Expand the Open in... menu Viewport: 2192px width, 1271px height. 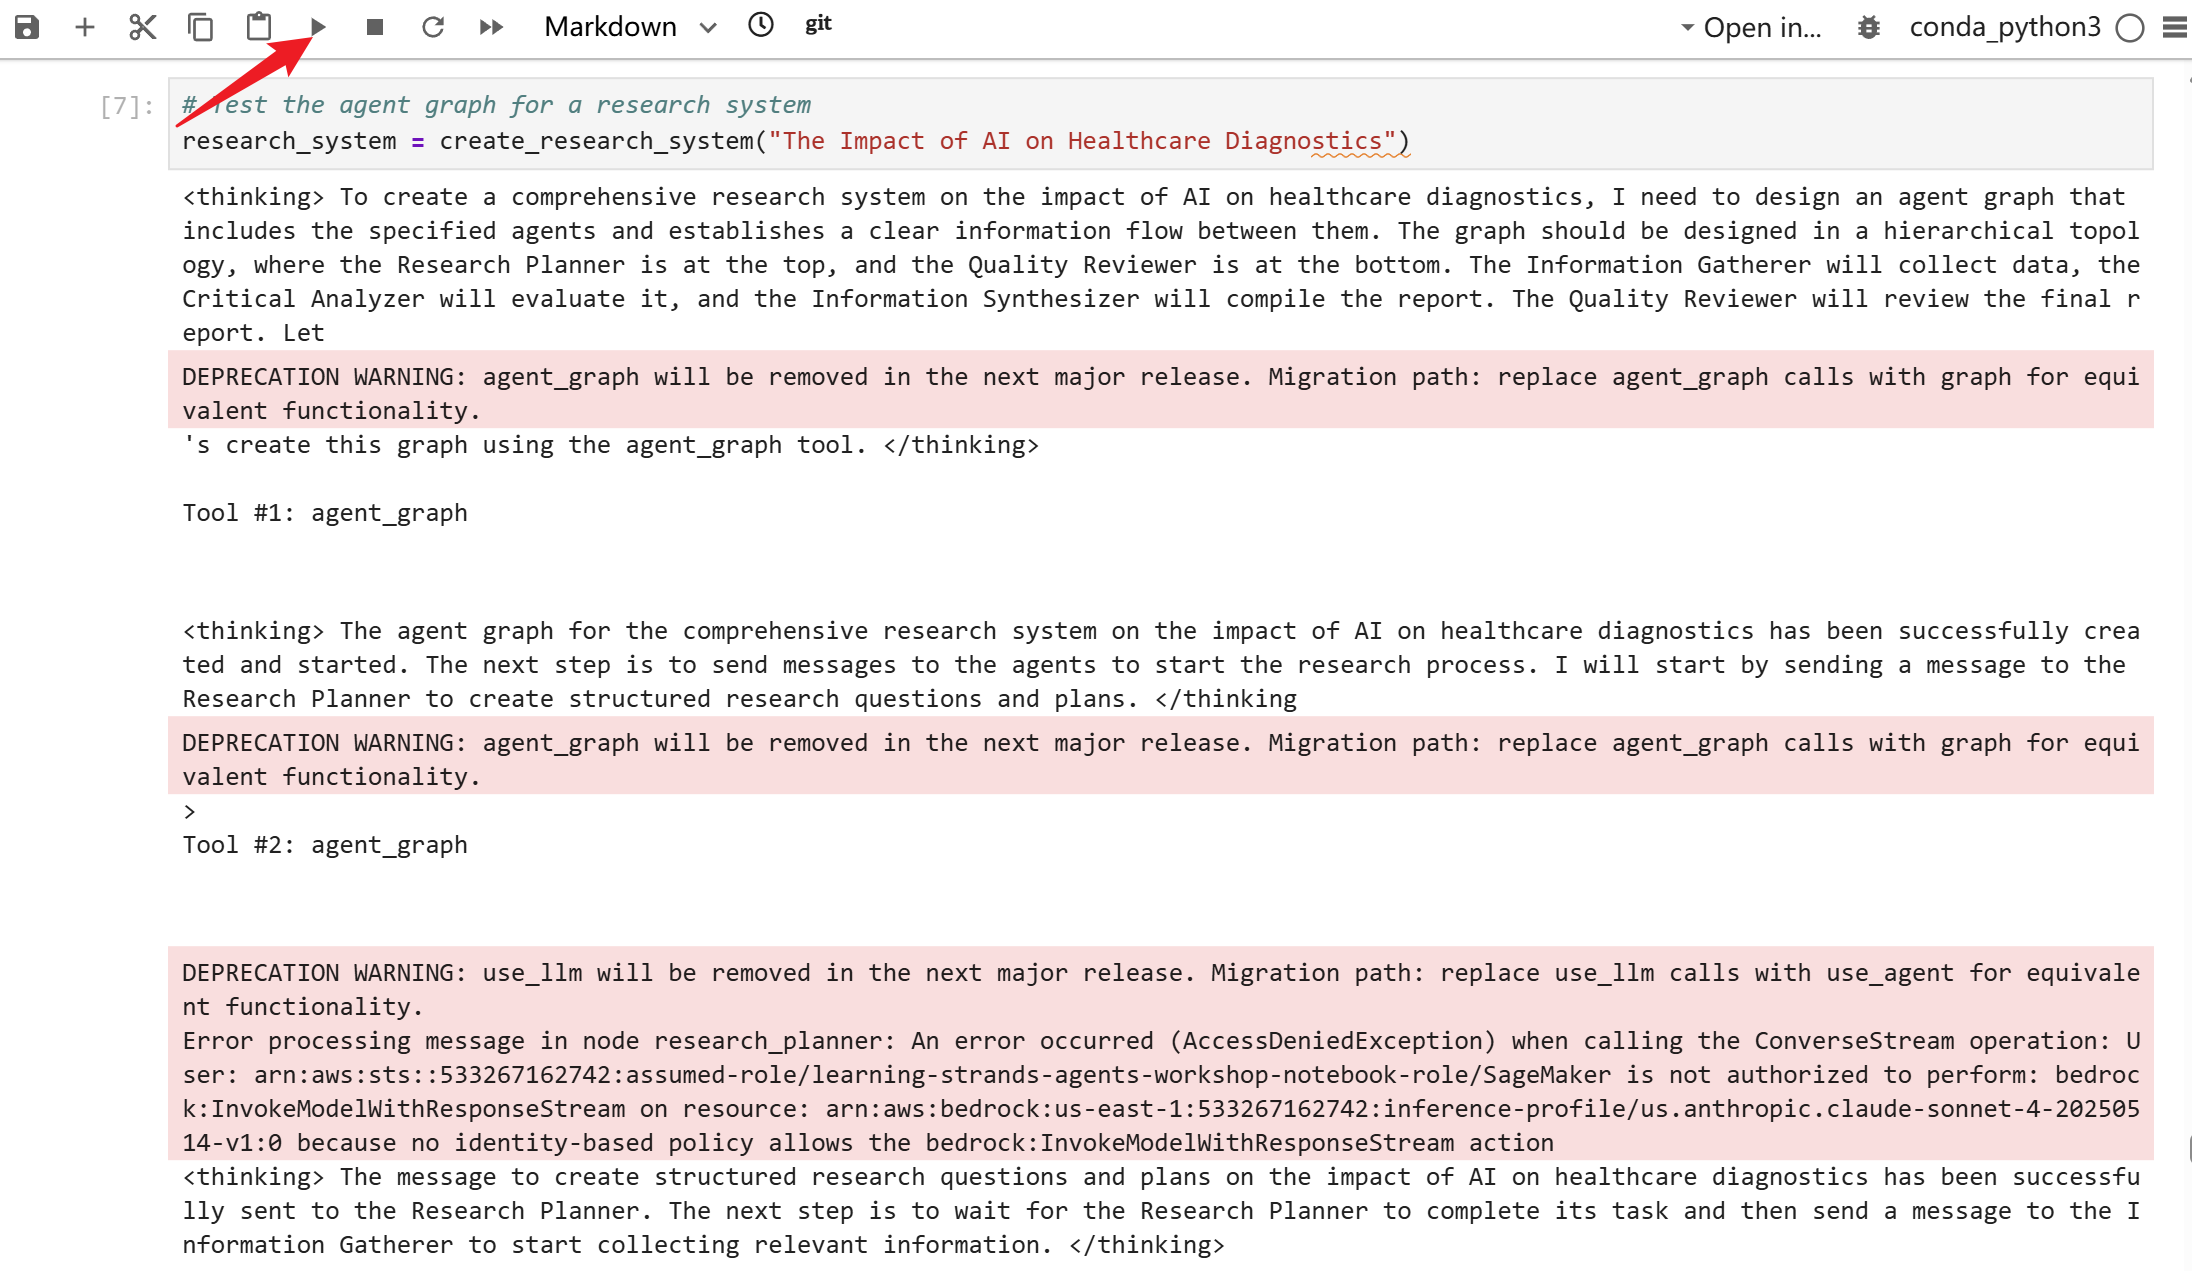[1750, 27]
